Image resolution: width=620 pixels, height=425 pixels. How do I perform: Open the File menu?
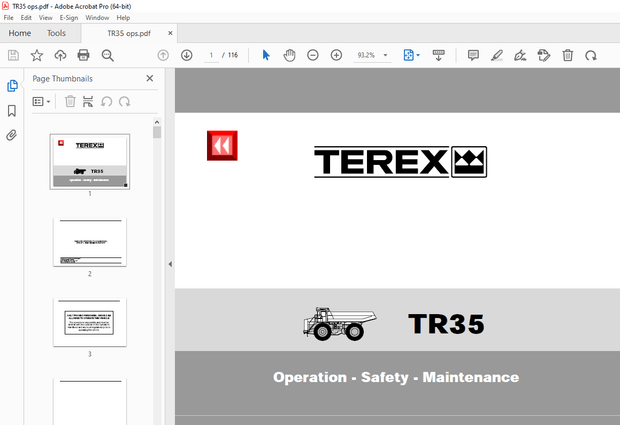8,18
